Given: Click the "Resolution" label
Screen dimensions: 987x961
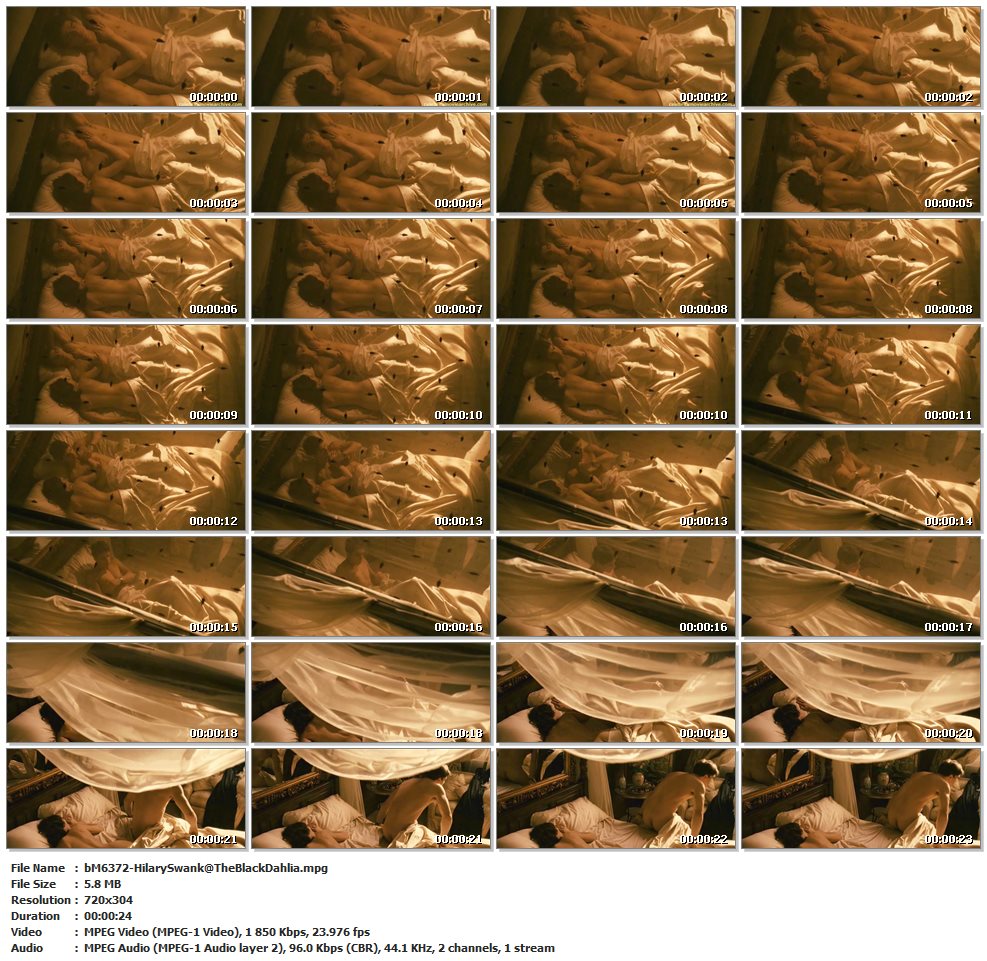Looking at the screenshot, I should point(41,900).
